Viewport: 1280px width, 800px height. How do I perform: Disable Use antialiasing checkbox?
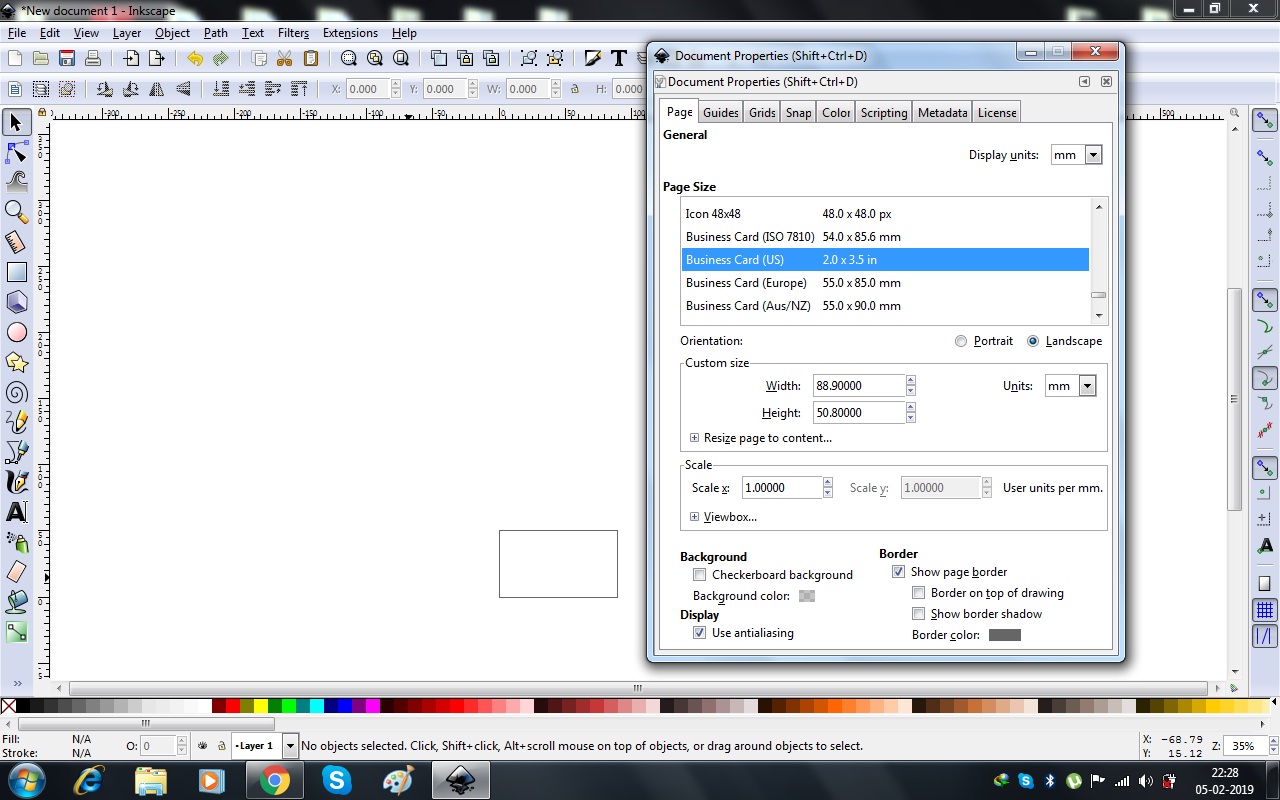pyautogui.click(x=699, y=633)
